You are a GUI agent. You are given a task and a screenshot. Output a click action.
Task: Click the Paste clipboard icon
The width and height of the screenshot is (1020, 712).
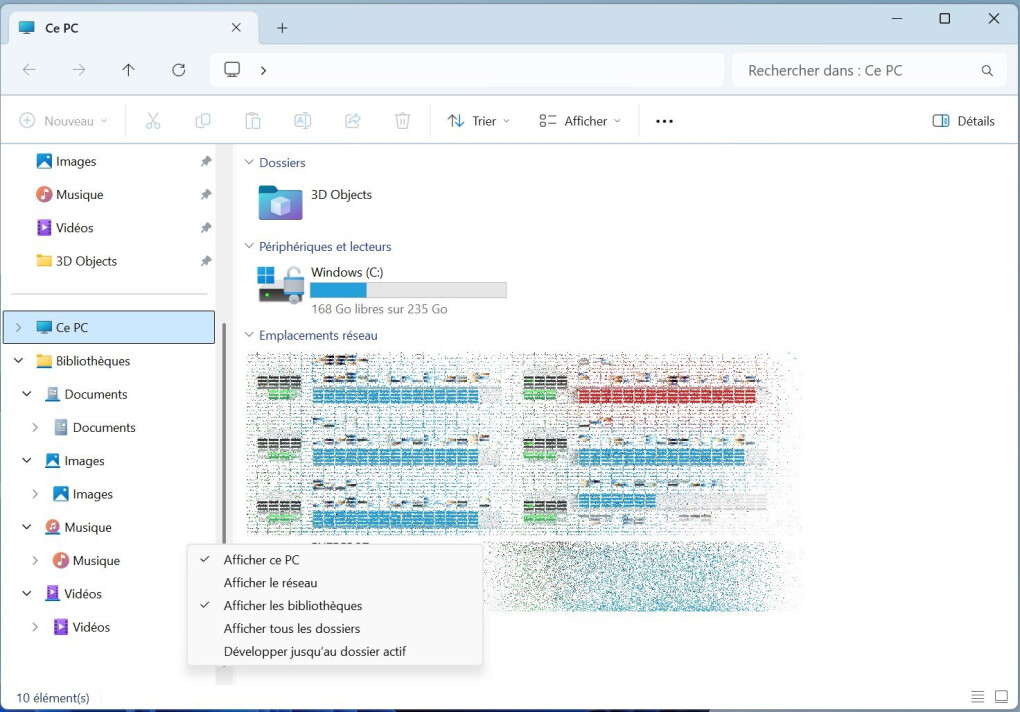253,121
